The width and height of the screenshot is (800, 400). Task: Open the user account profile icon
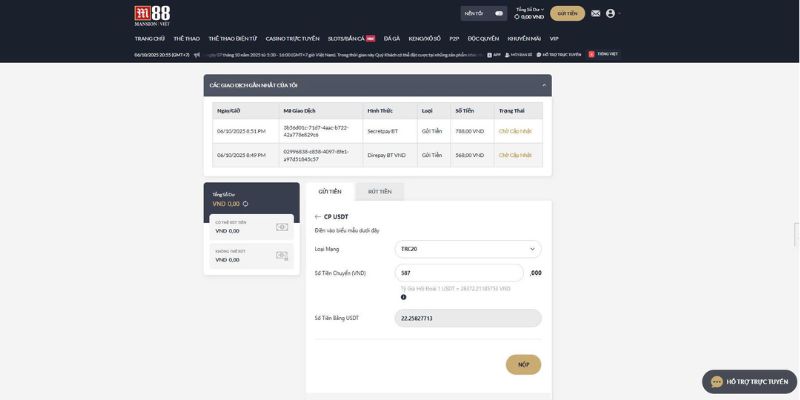(610, 14)
